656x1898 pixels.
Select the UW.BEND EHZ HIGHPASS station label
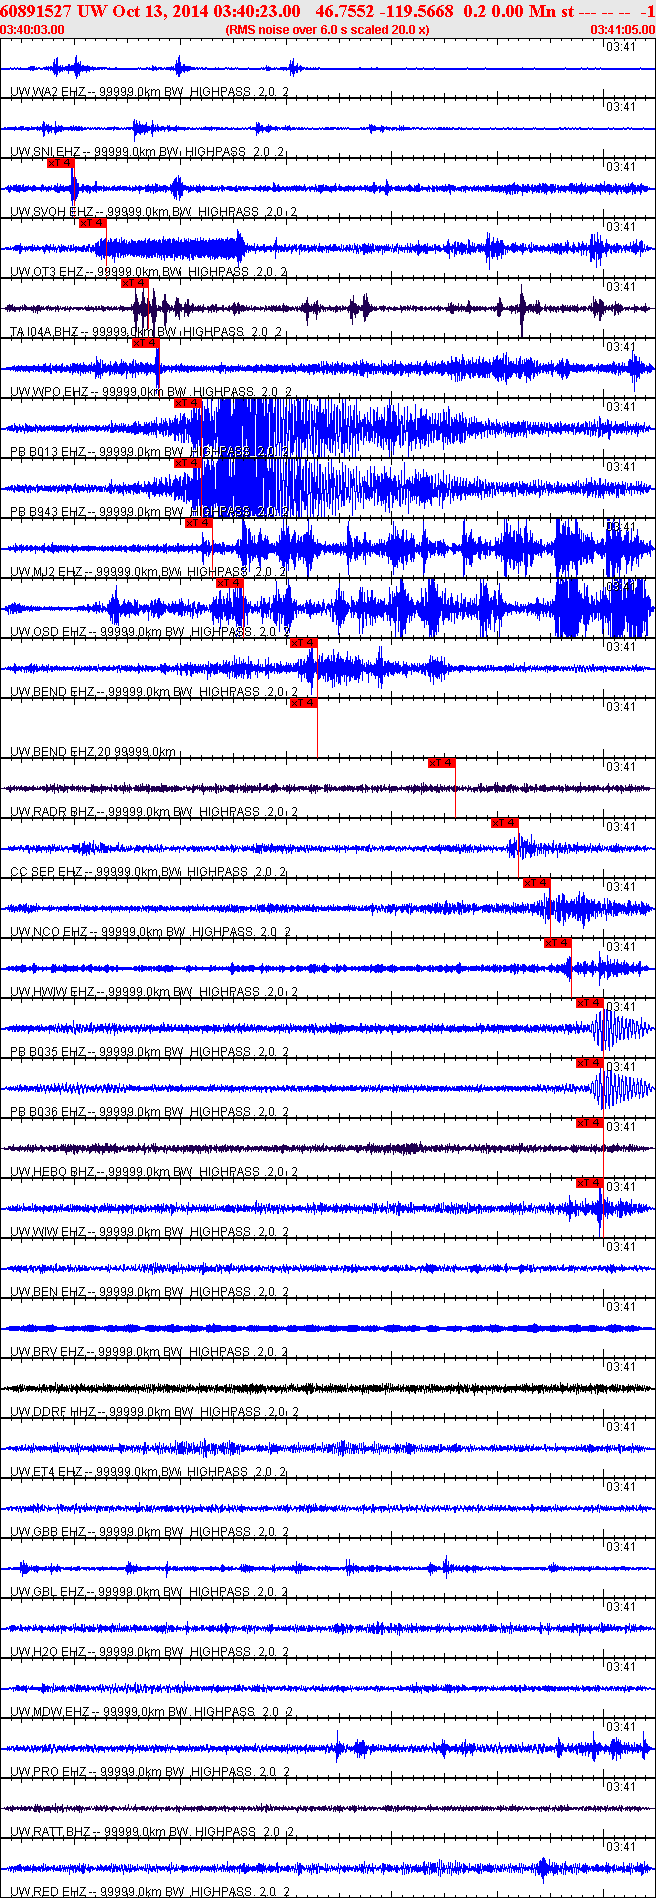[154, 692]
